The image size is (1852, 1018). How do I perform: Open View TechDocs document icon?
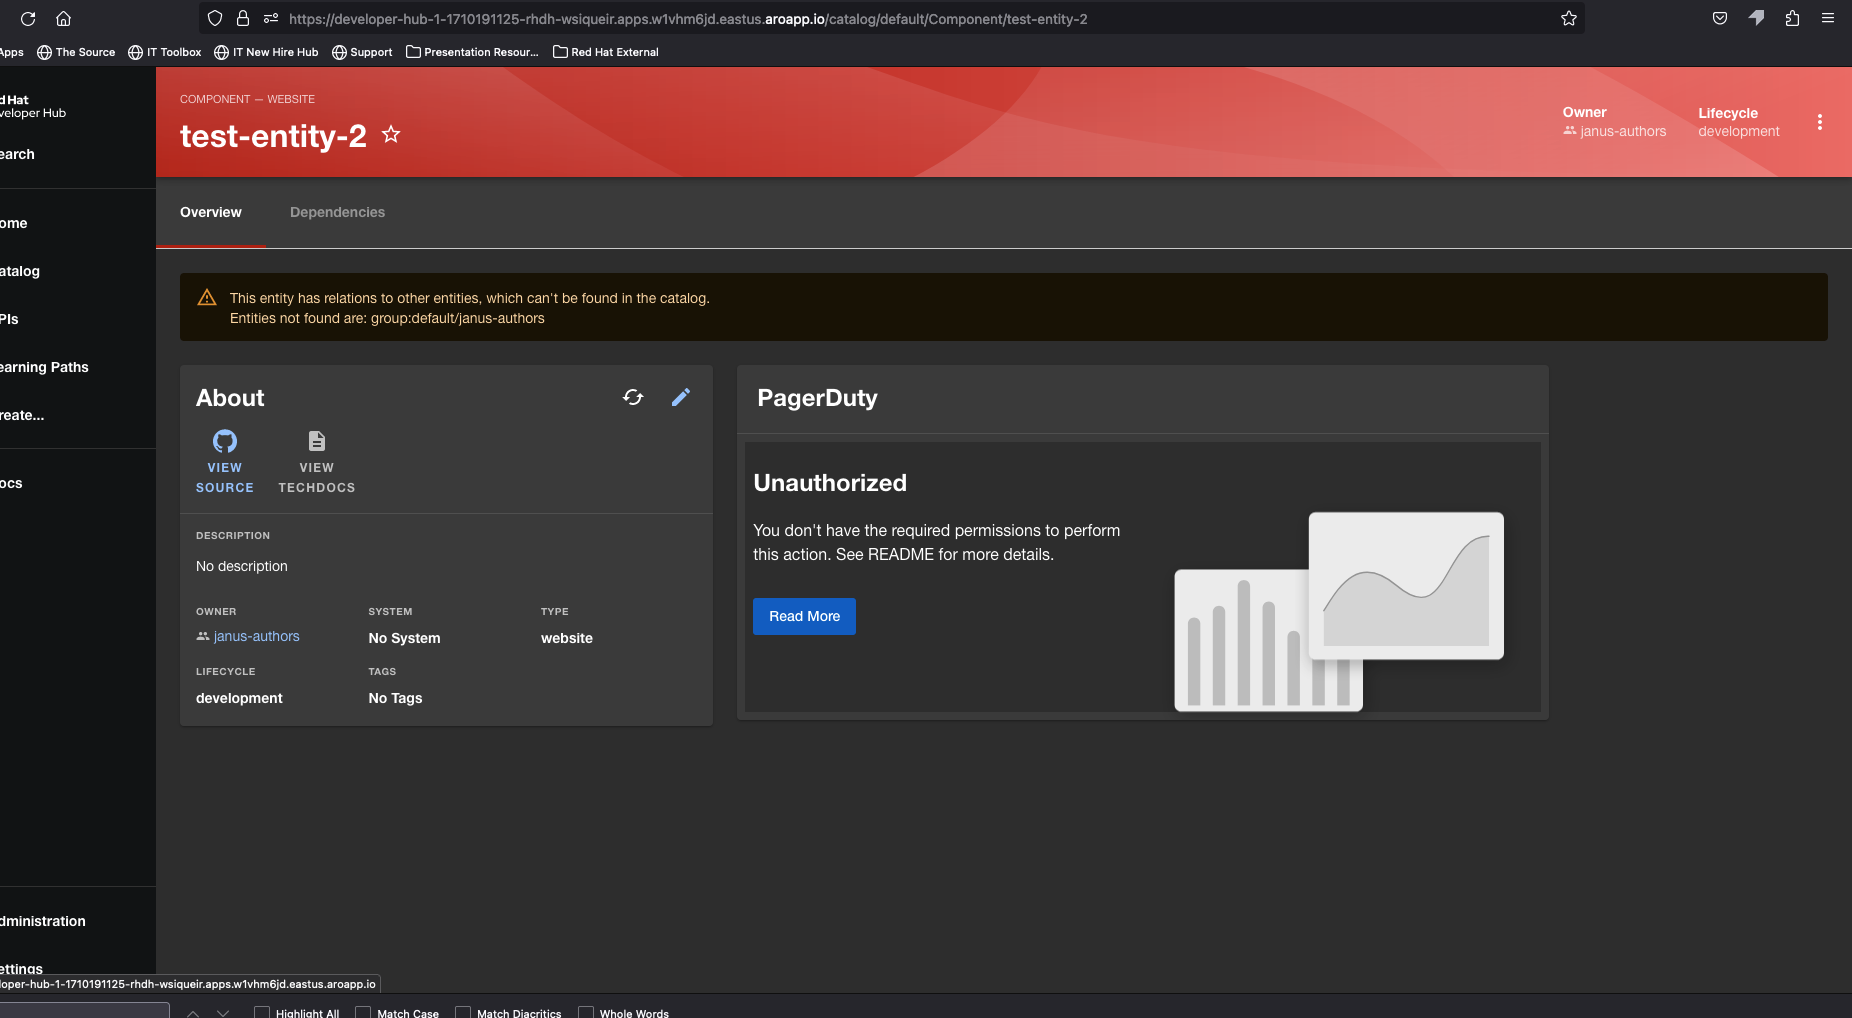tap(316, 441)
